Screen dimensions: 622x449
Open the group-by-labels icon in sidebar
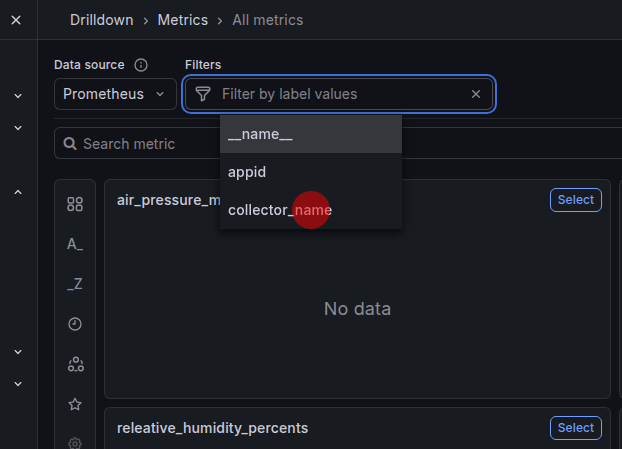[x=75, y=364]
